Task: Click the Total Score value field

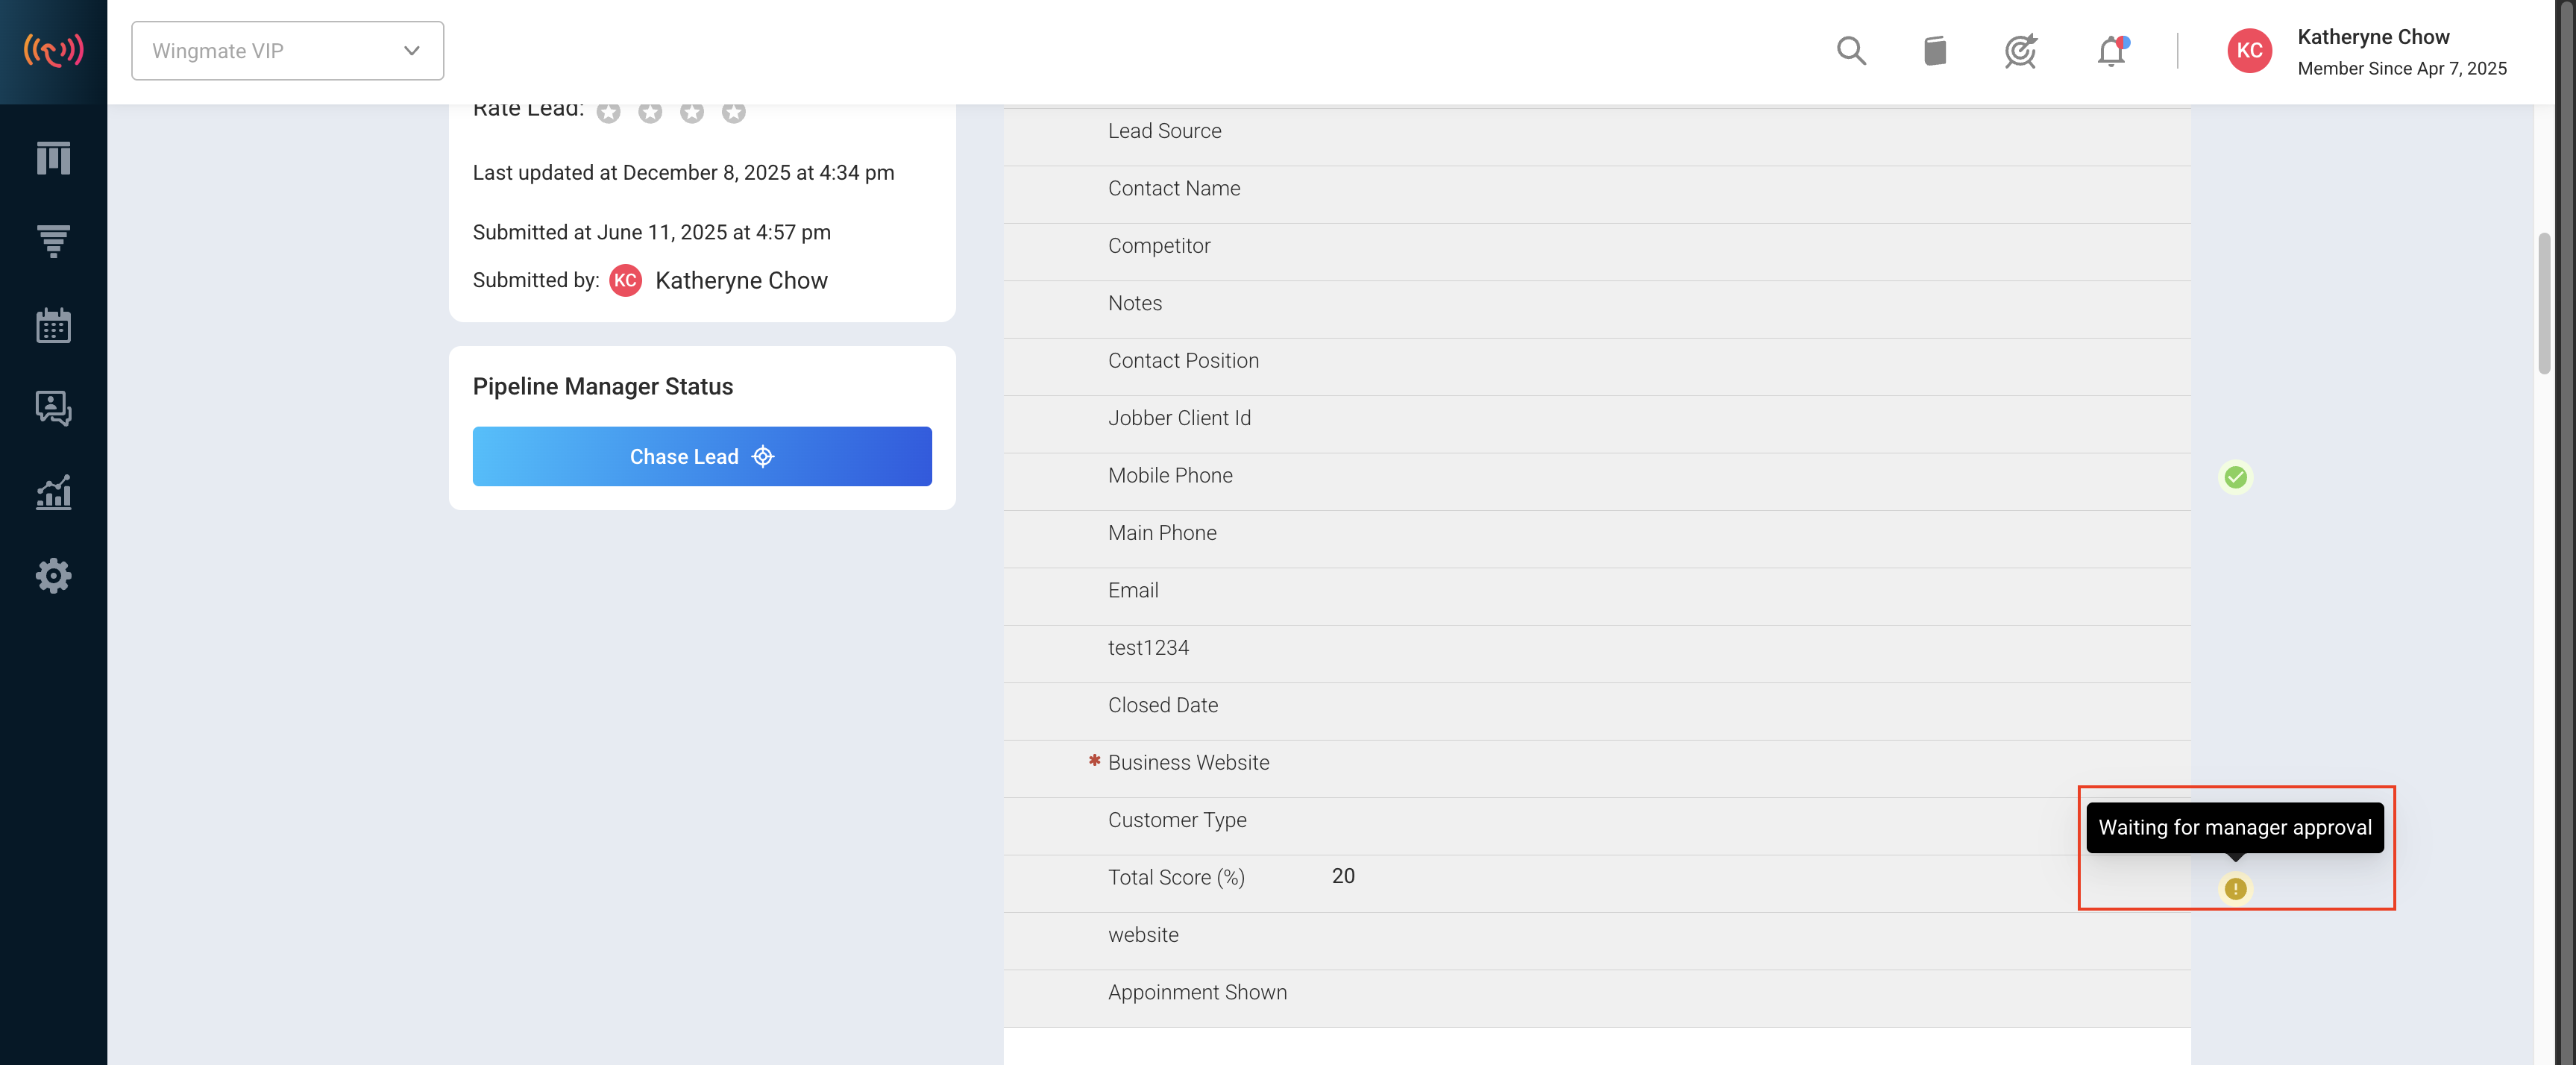Action: coord(1343,876)
